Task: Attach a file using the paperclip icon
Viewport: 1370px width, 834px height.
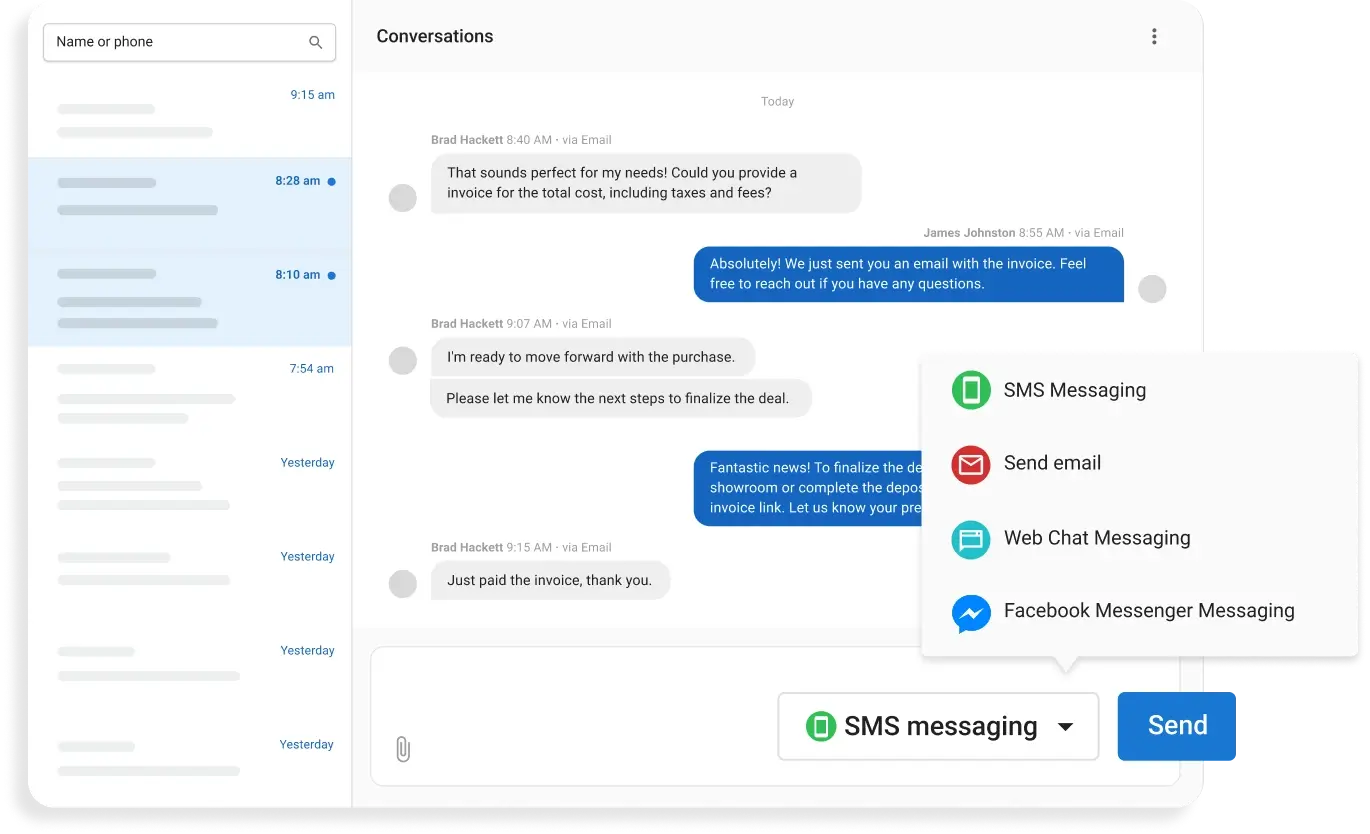Action: point(403,748)
